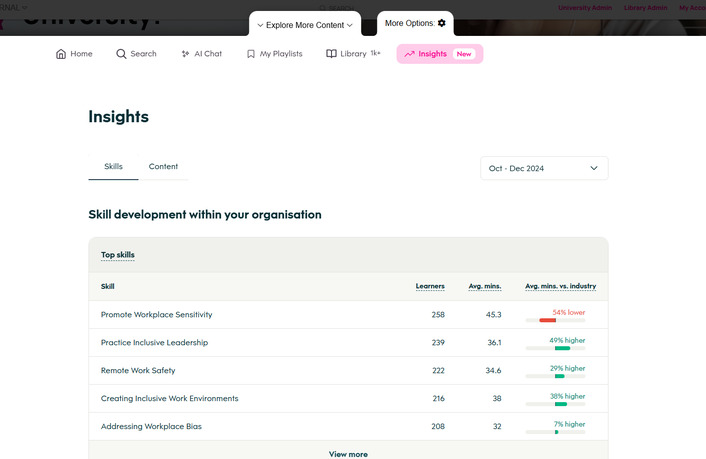
Task: Click the AI Chat sparkle icon
Action: click(x=185, y=54)
